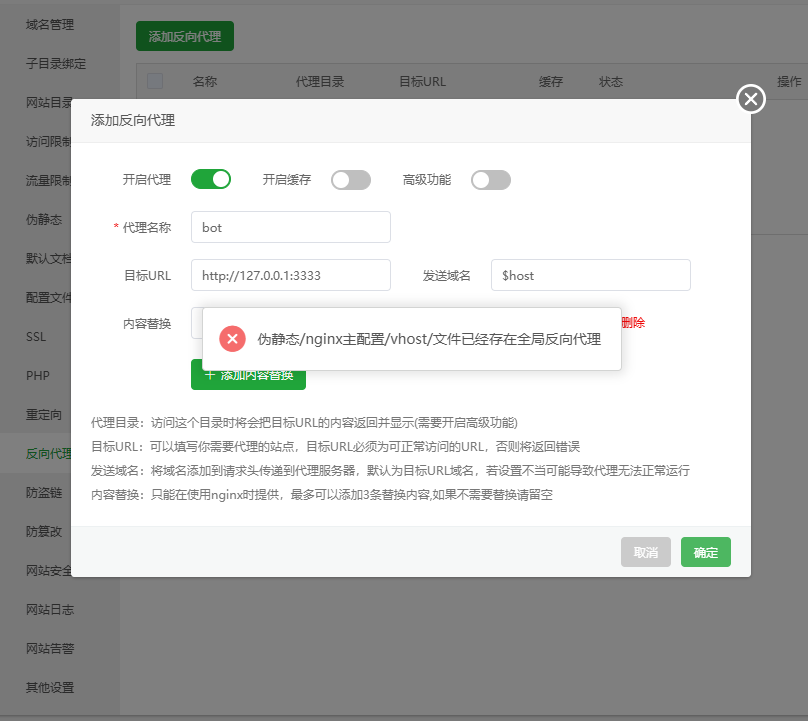Screen dimensions: 808x721
Task: Click the 代理名称 input containing bot
Action: click(291, 227)
